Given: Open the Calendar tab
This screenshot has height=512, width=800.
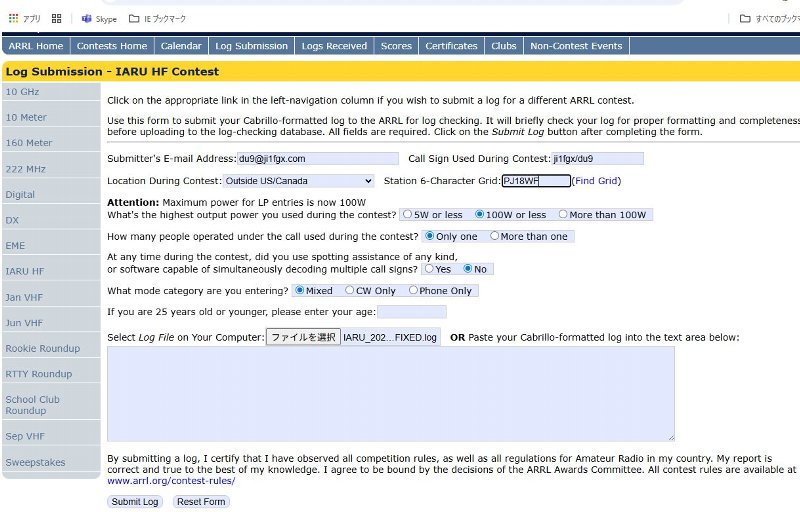Looking at the screenshot, I should (181, 46).
